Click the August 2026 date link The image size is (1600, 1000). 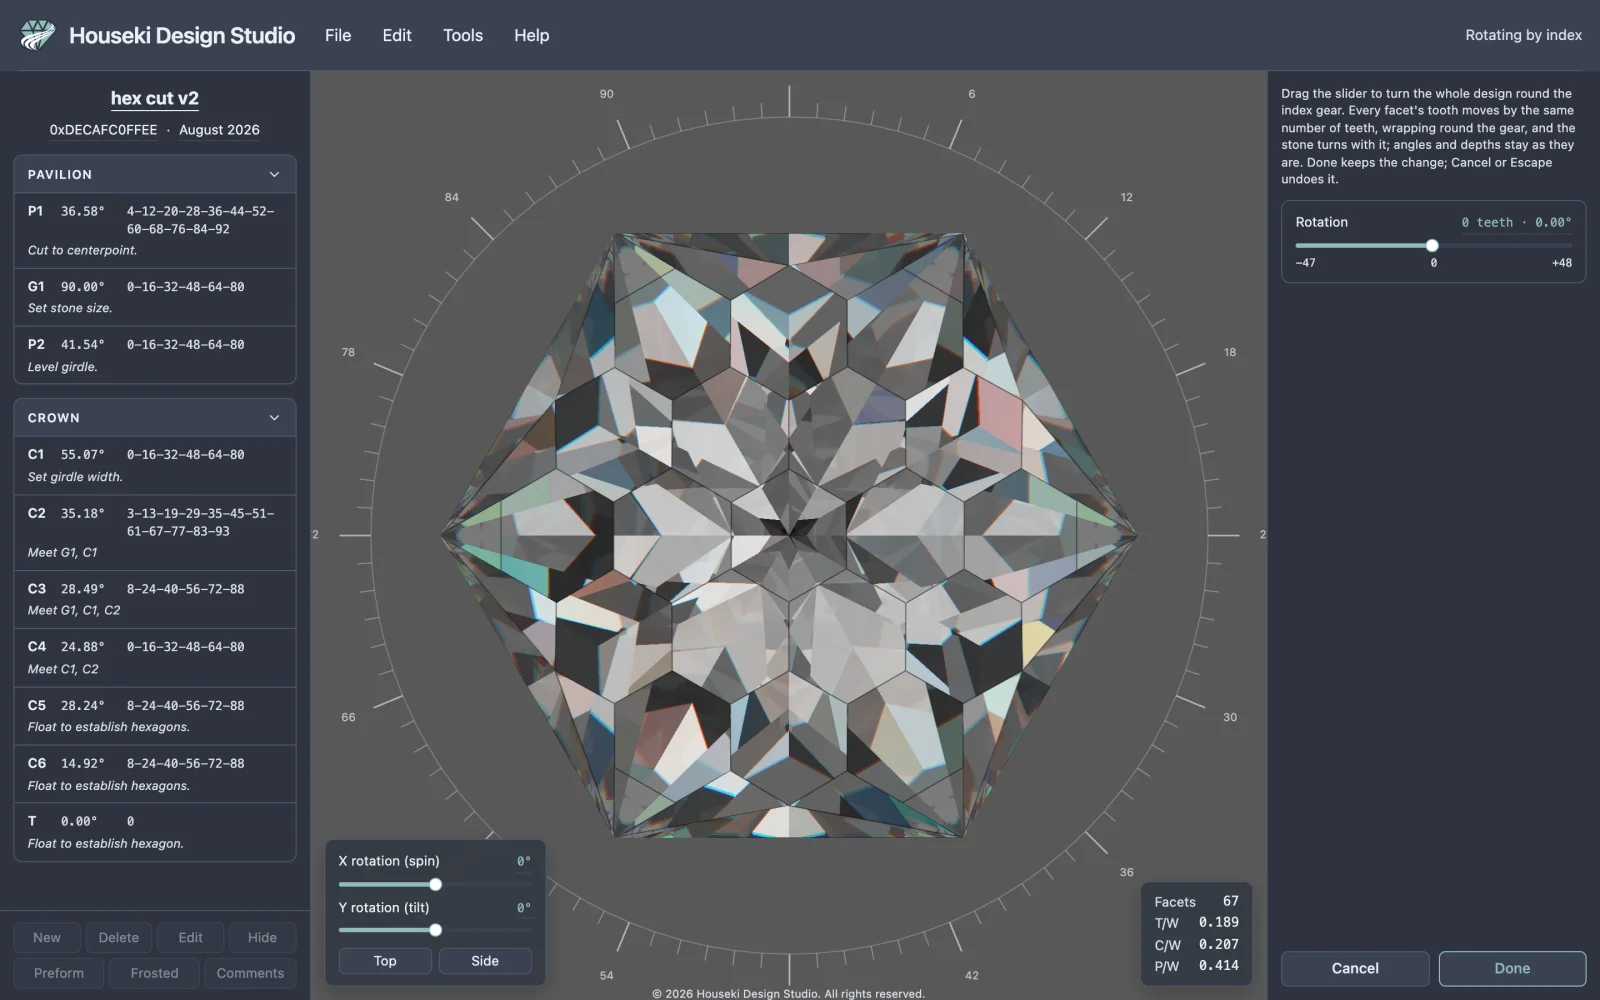click(x=219, y=130)
